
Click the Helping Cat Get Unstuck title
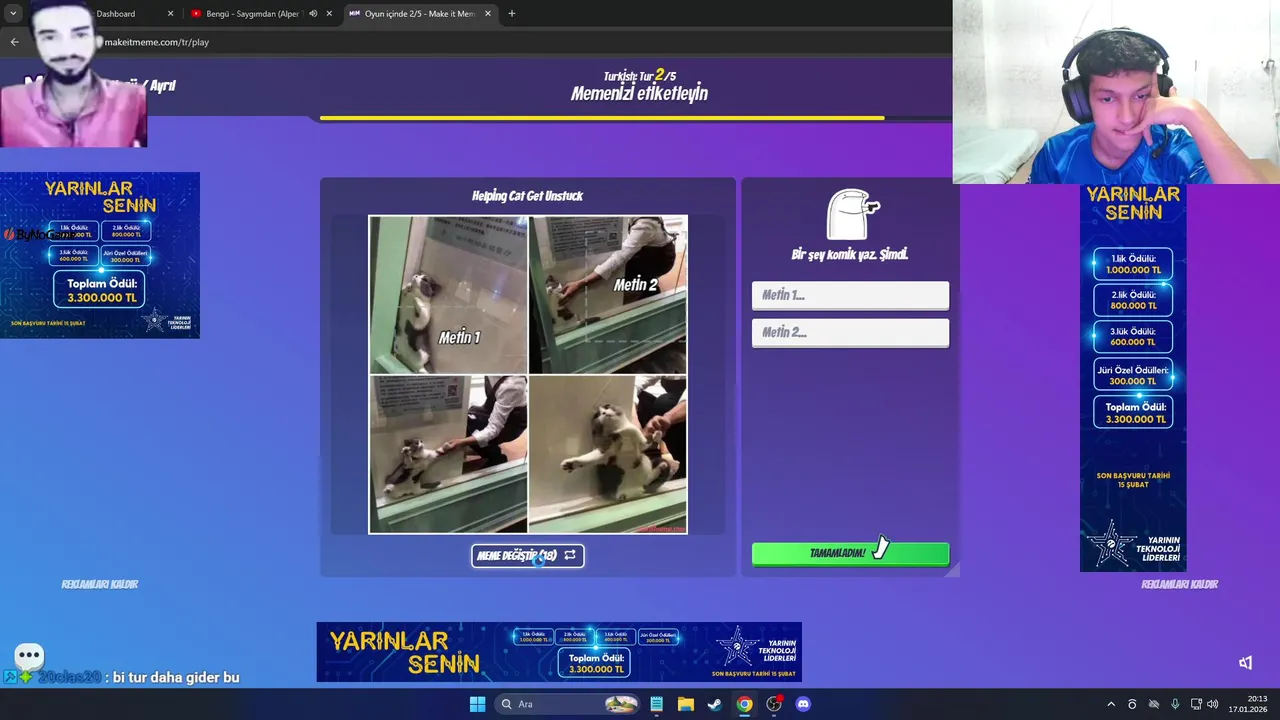527,196
